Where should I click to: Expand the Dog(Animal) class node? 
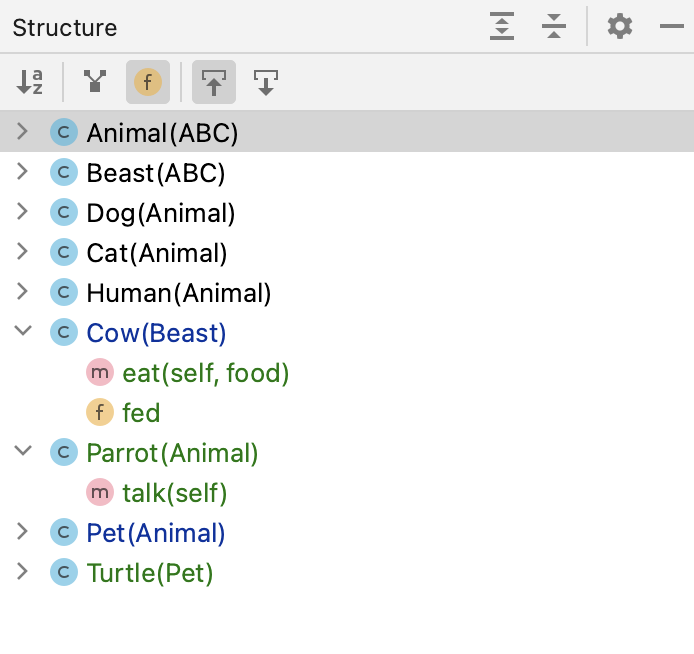22,212
